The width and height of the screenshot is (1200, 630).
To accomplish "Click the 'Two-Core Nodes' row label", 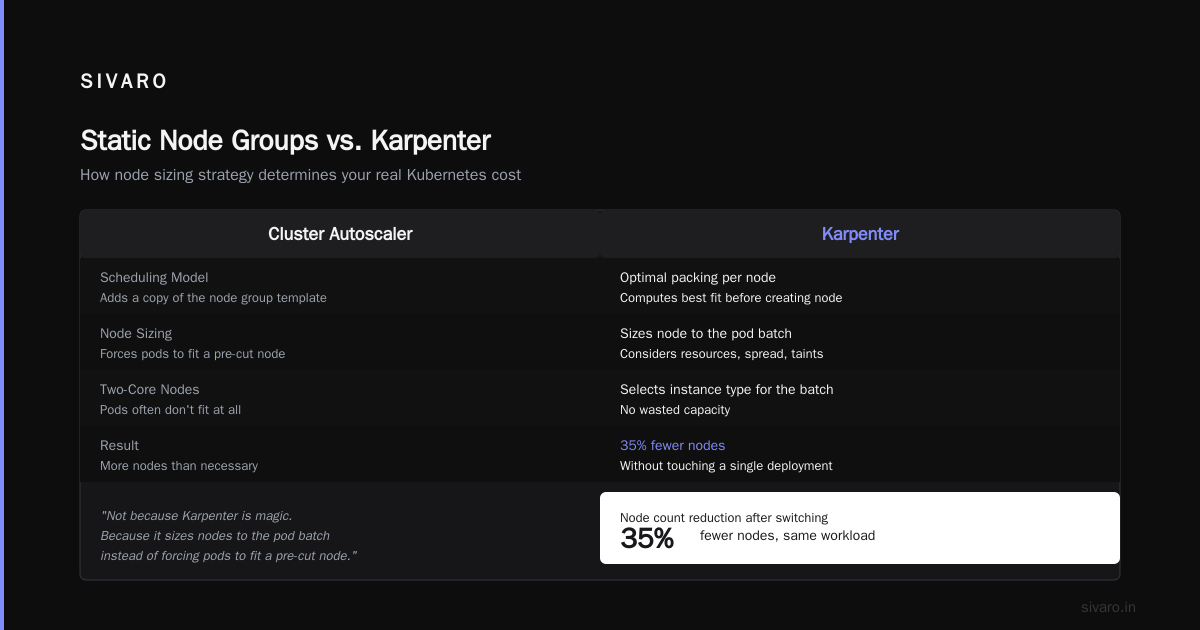I will 150,389.
